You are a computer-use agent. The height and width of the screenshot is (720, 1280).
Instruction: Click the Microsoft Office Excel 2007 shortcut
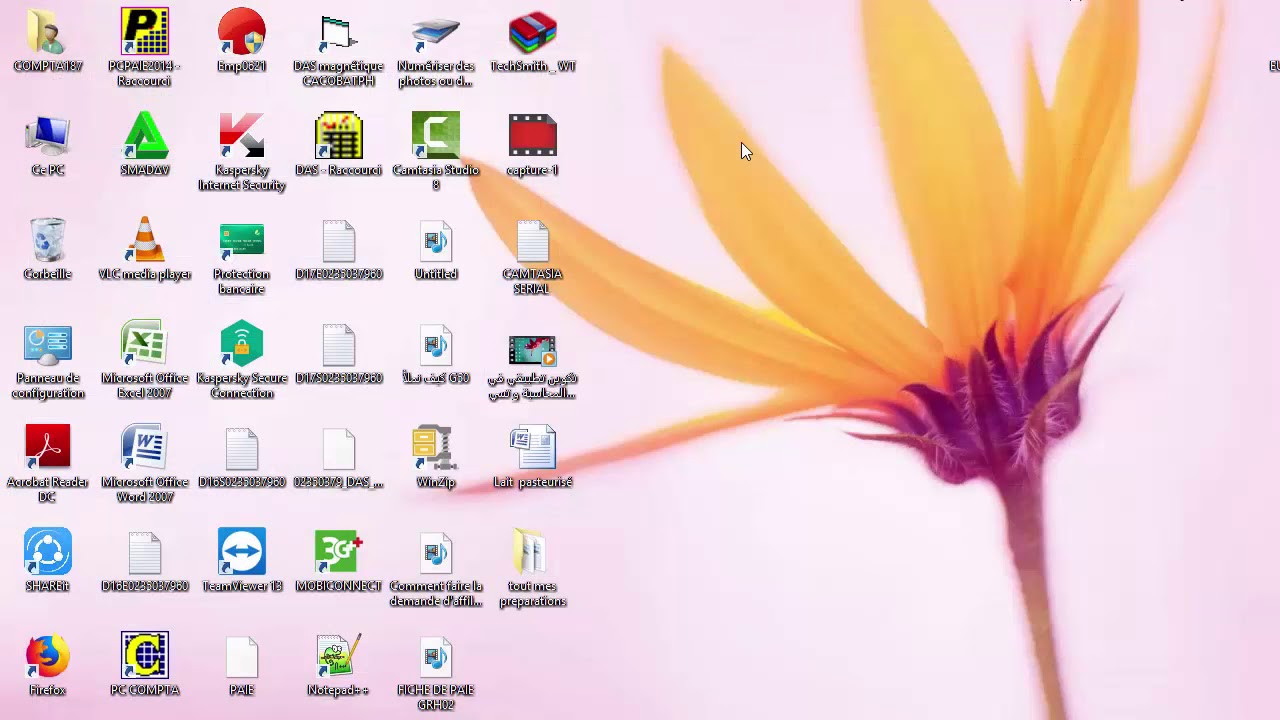tap(145, 344)
